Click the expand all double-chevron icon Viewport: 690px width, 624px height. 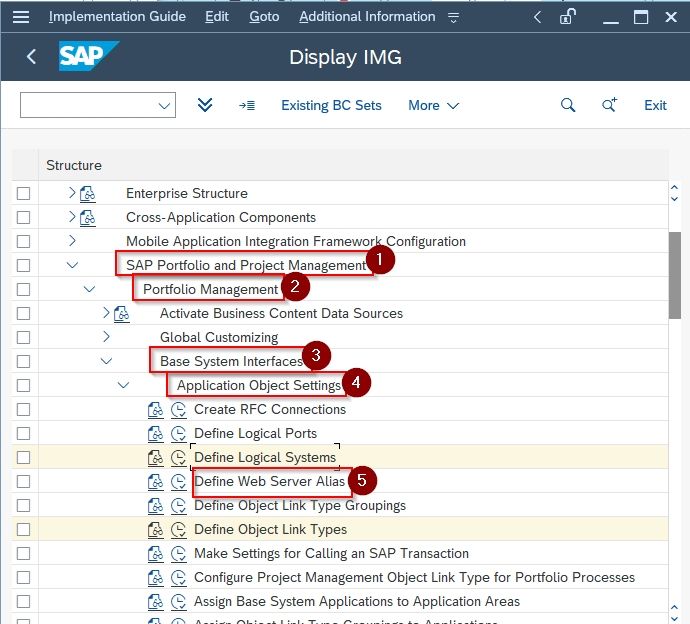pyautogui.click(x=205, y=105)
